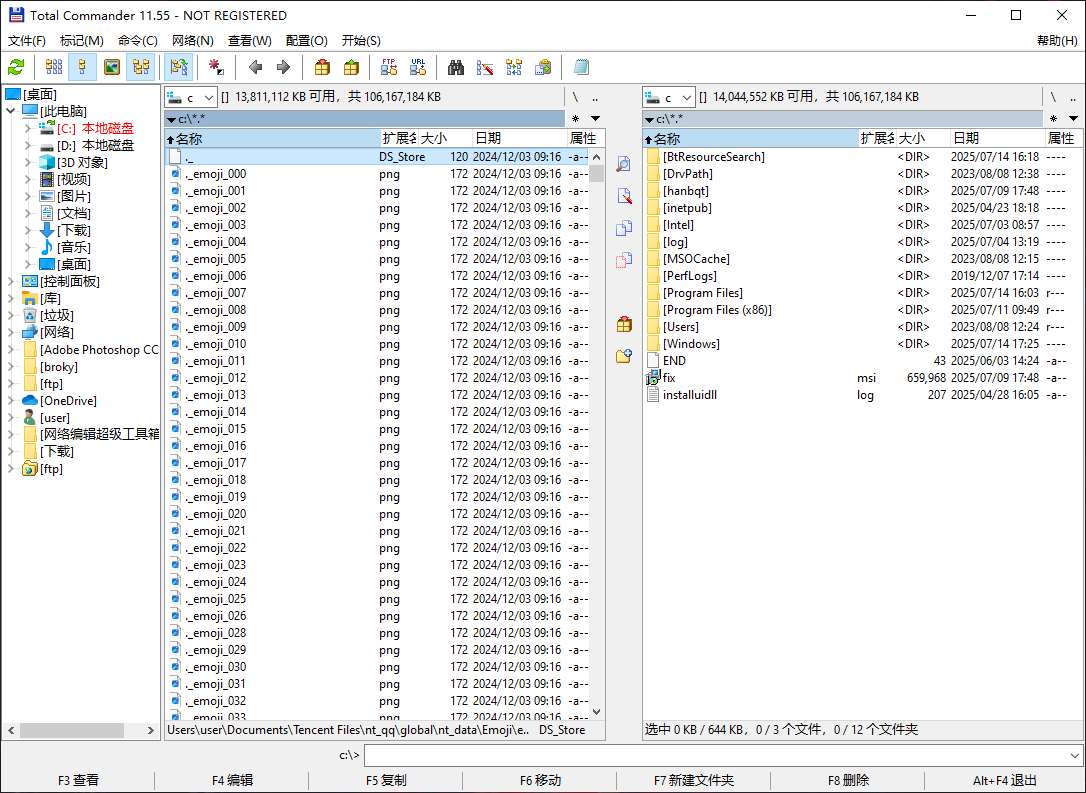
Task: Click the tree panel horizontal scrollbar
Action: point(80,730)
